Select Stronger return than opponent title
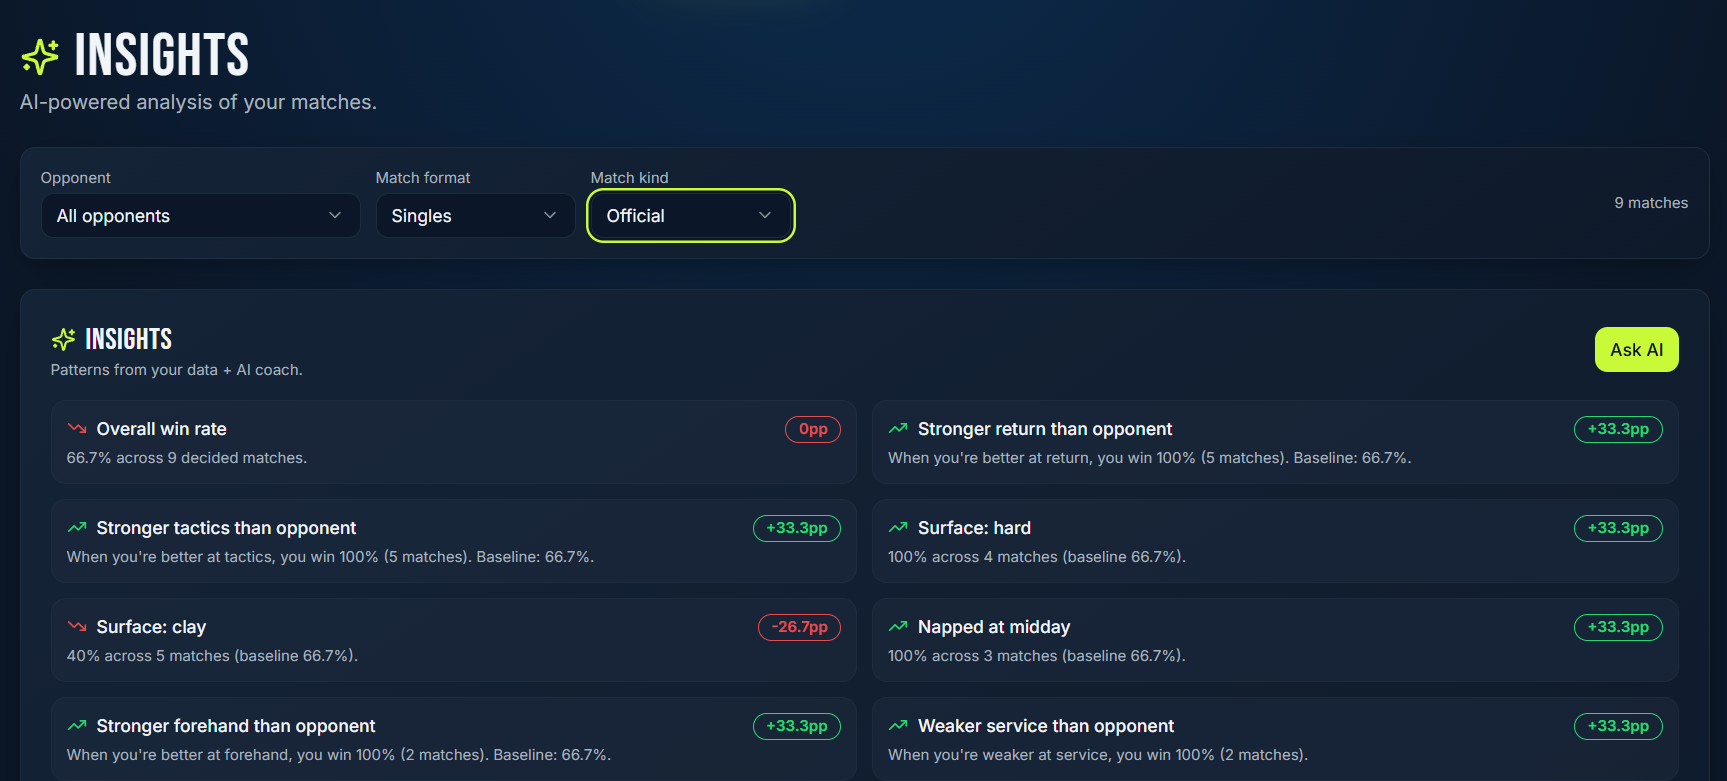Viewport: 1727px width, 781px height. 1045,429
